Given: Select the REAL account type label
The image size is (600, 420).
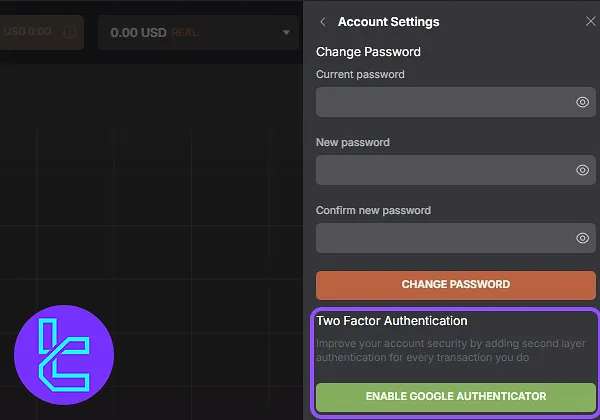Looking at the screenshot, I should 184,33.
